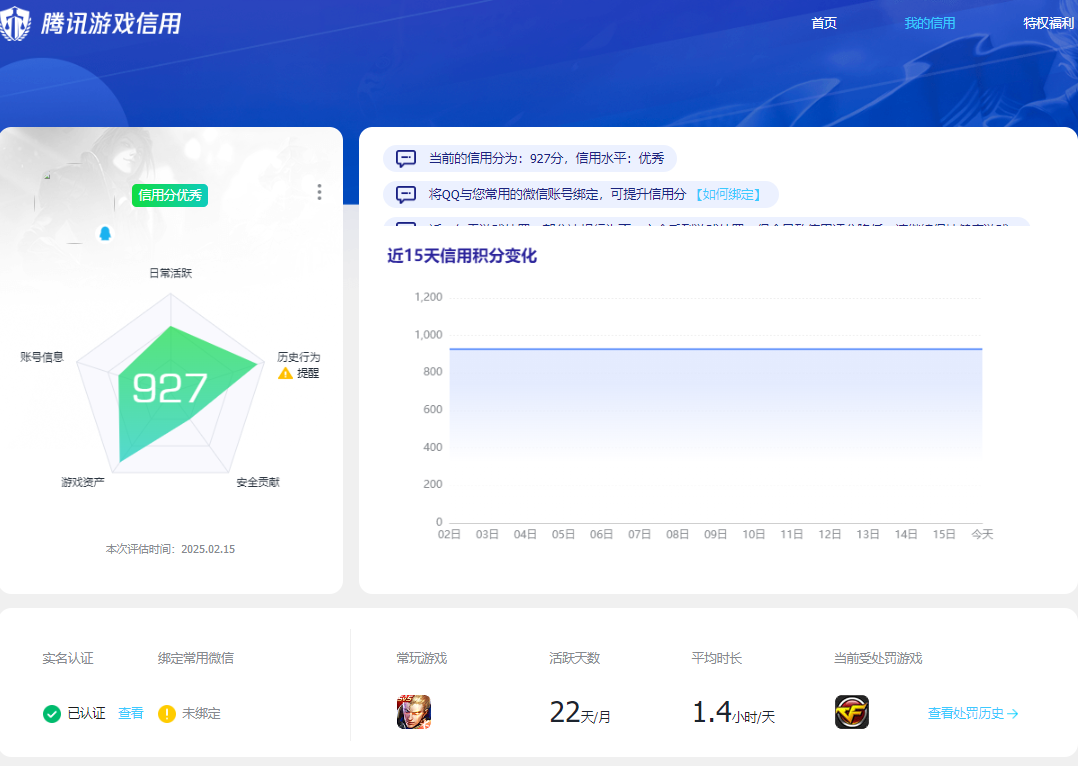Click the 安全贡献 radar label

pos(258,482)
